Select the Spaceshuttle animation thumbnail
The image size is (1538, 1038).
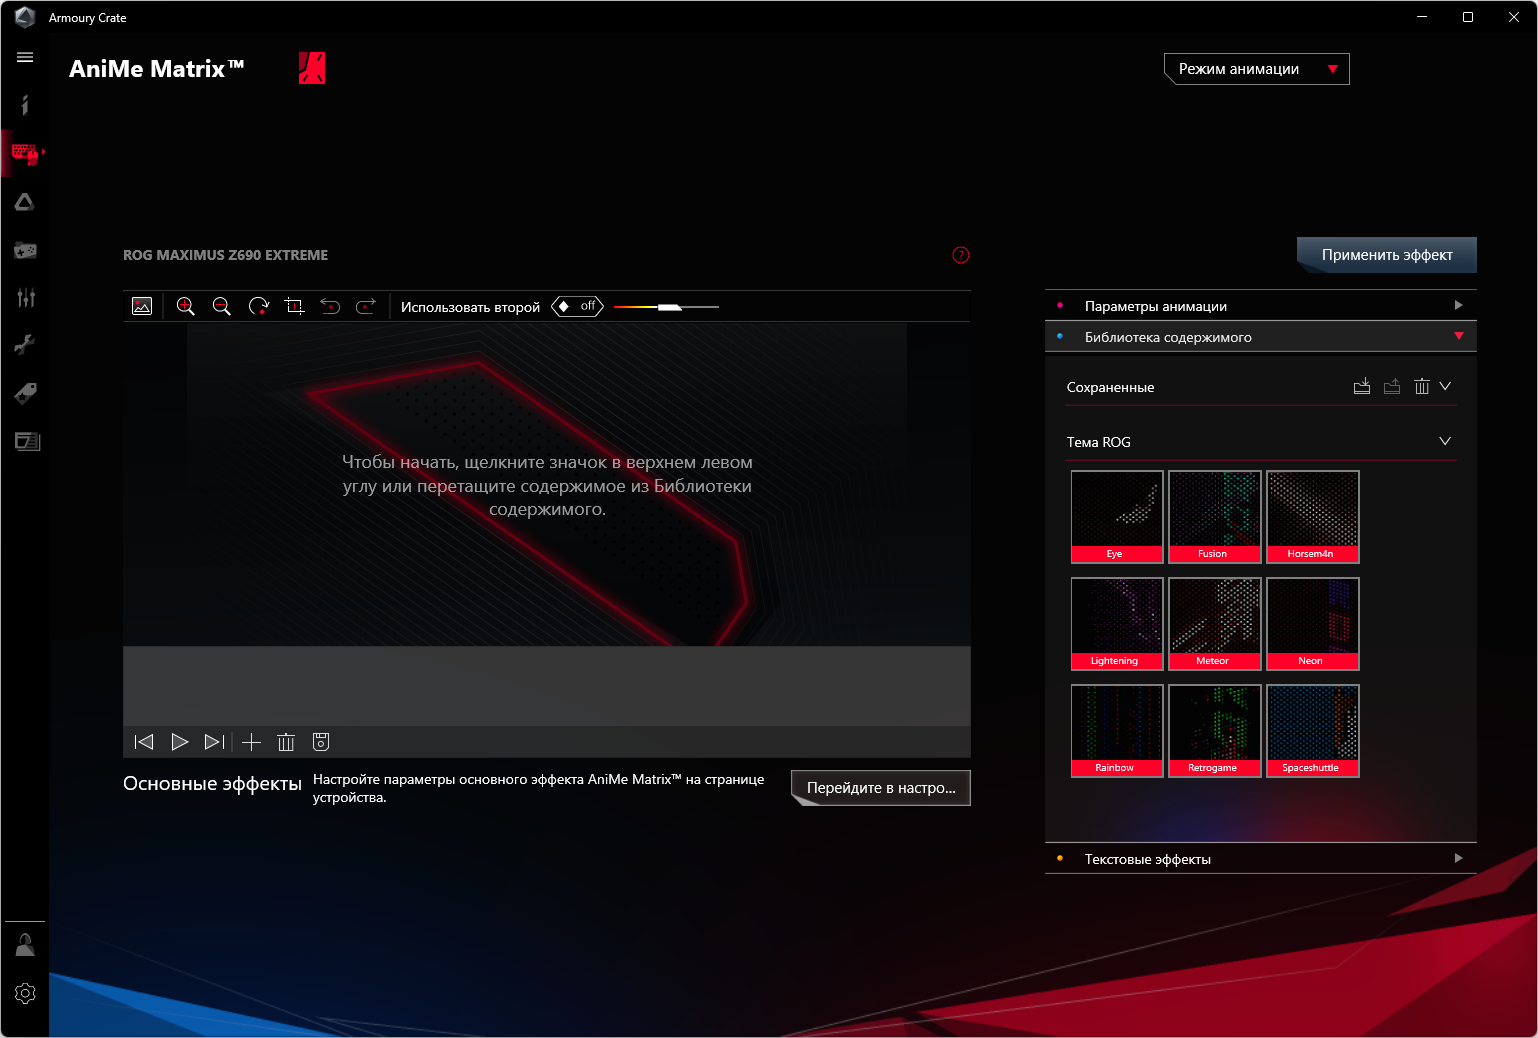coord(1313,731)
